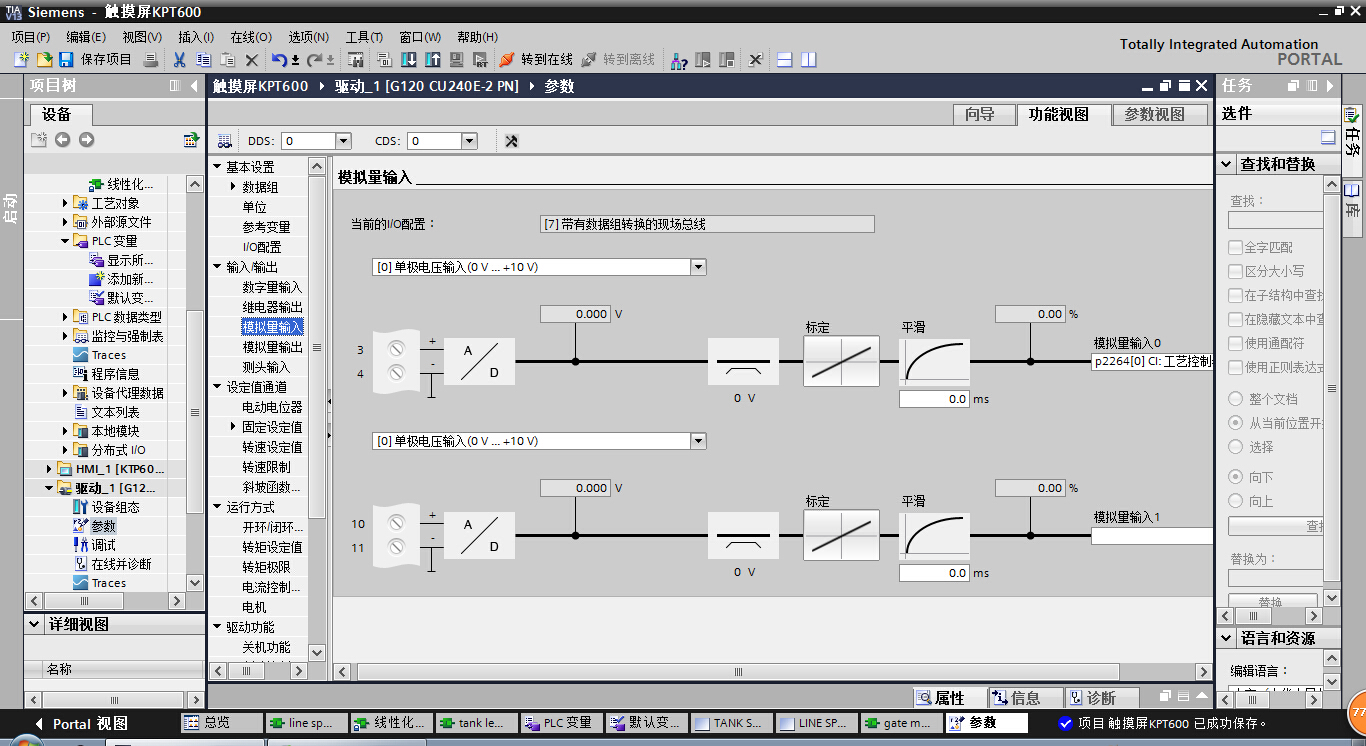Collapse the PLC 变量 tree node

tap(66, 241)
